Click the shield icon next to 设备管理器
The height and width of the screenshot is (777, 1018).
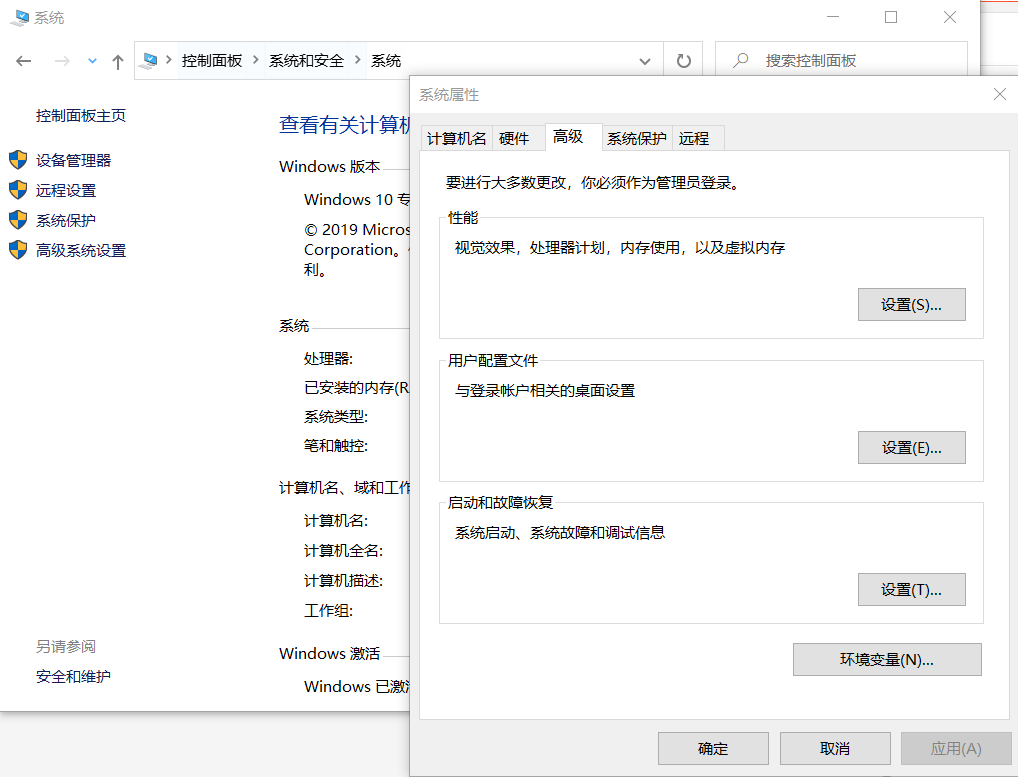tap(18, 160)
